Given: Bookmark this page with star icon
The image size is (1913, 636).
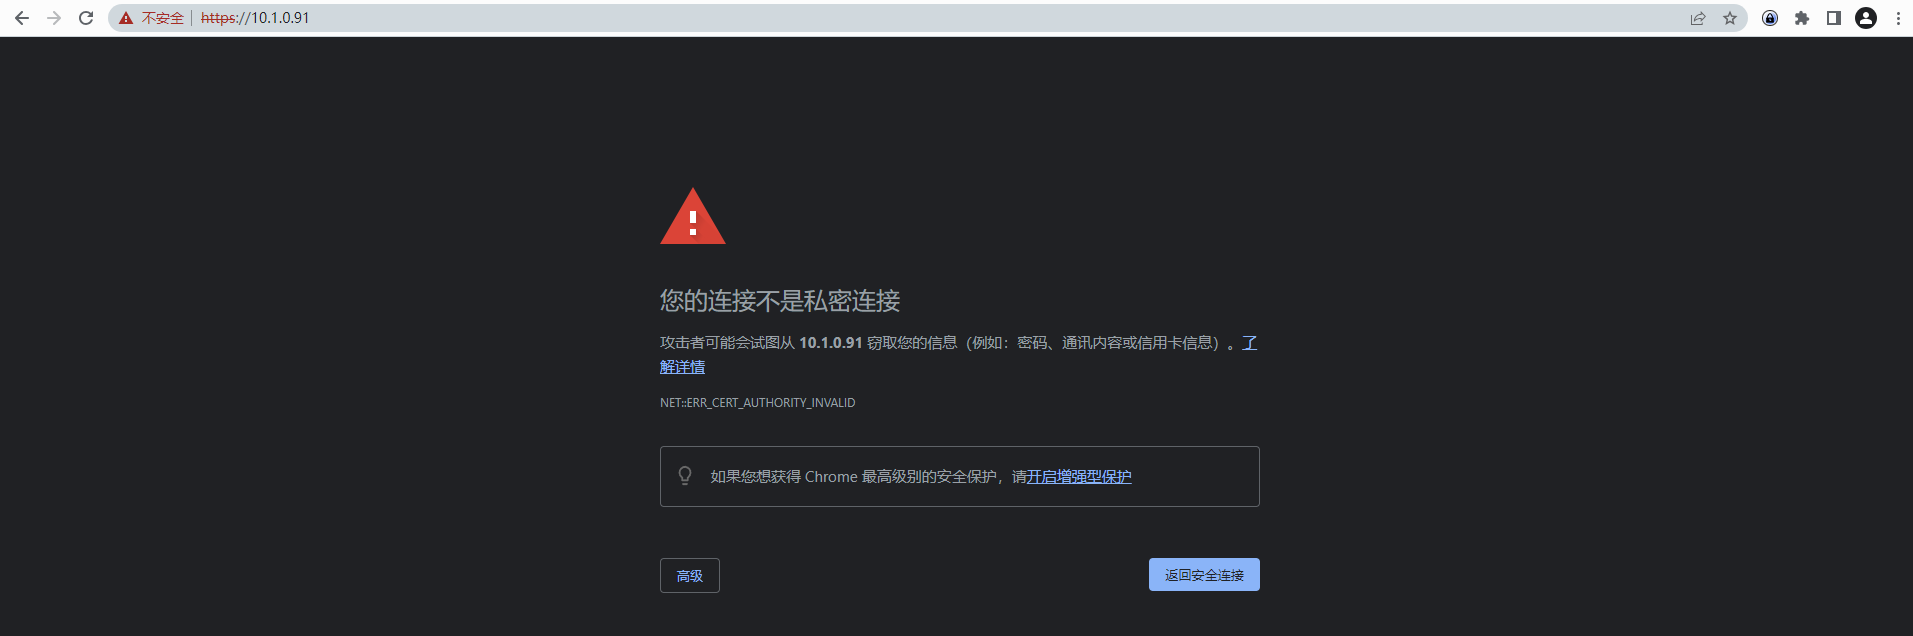Looking at the screenshot, I should pos(1730,18).
